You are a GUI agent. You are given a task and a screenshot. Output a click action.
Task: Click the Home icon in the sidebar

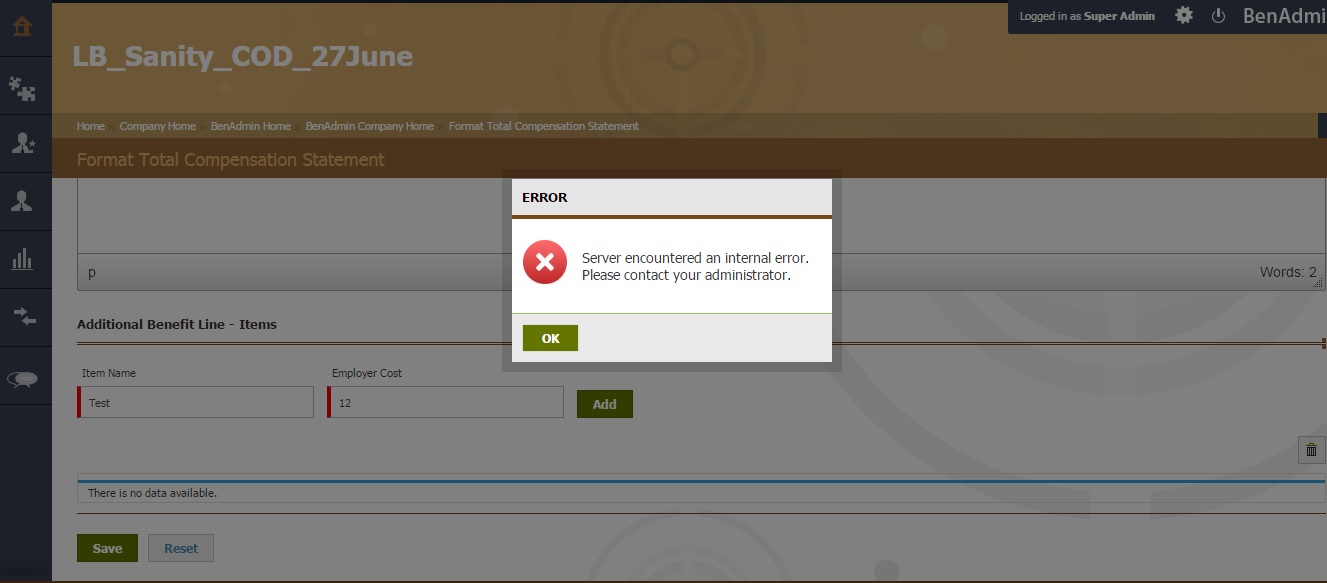22,27
